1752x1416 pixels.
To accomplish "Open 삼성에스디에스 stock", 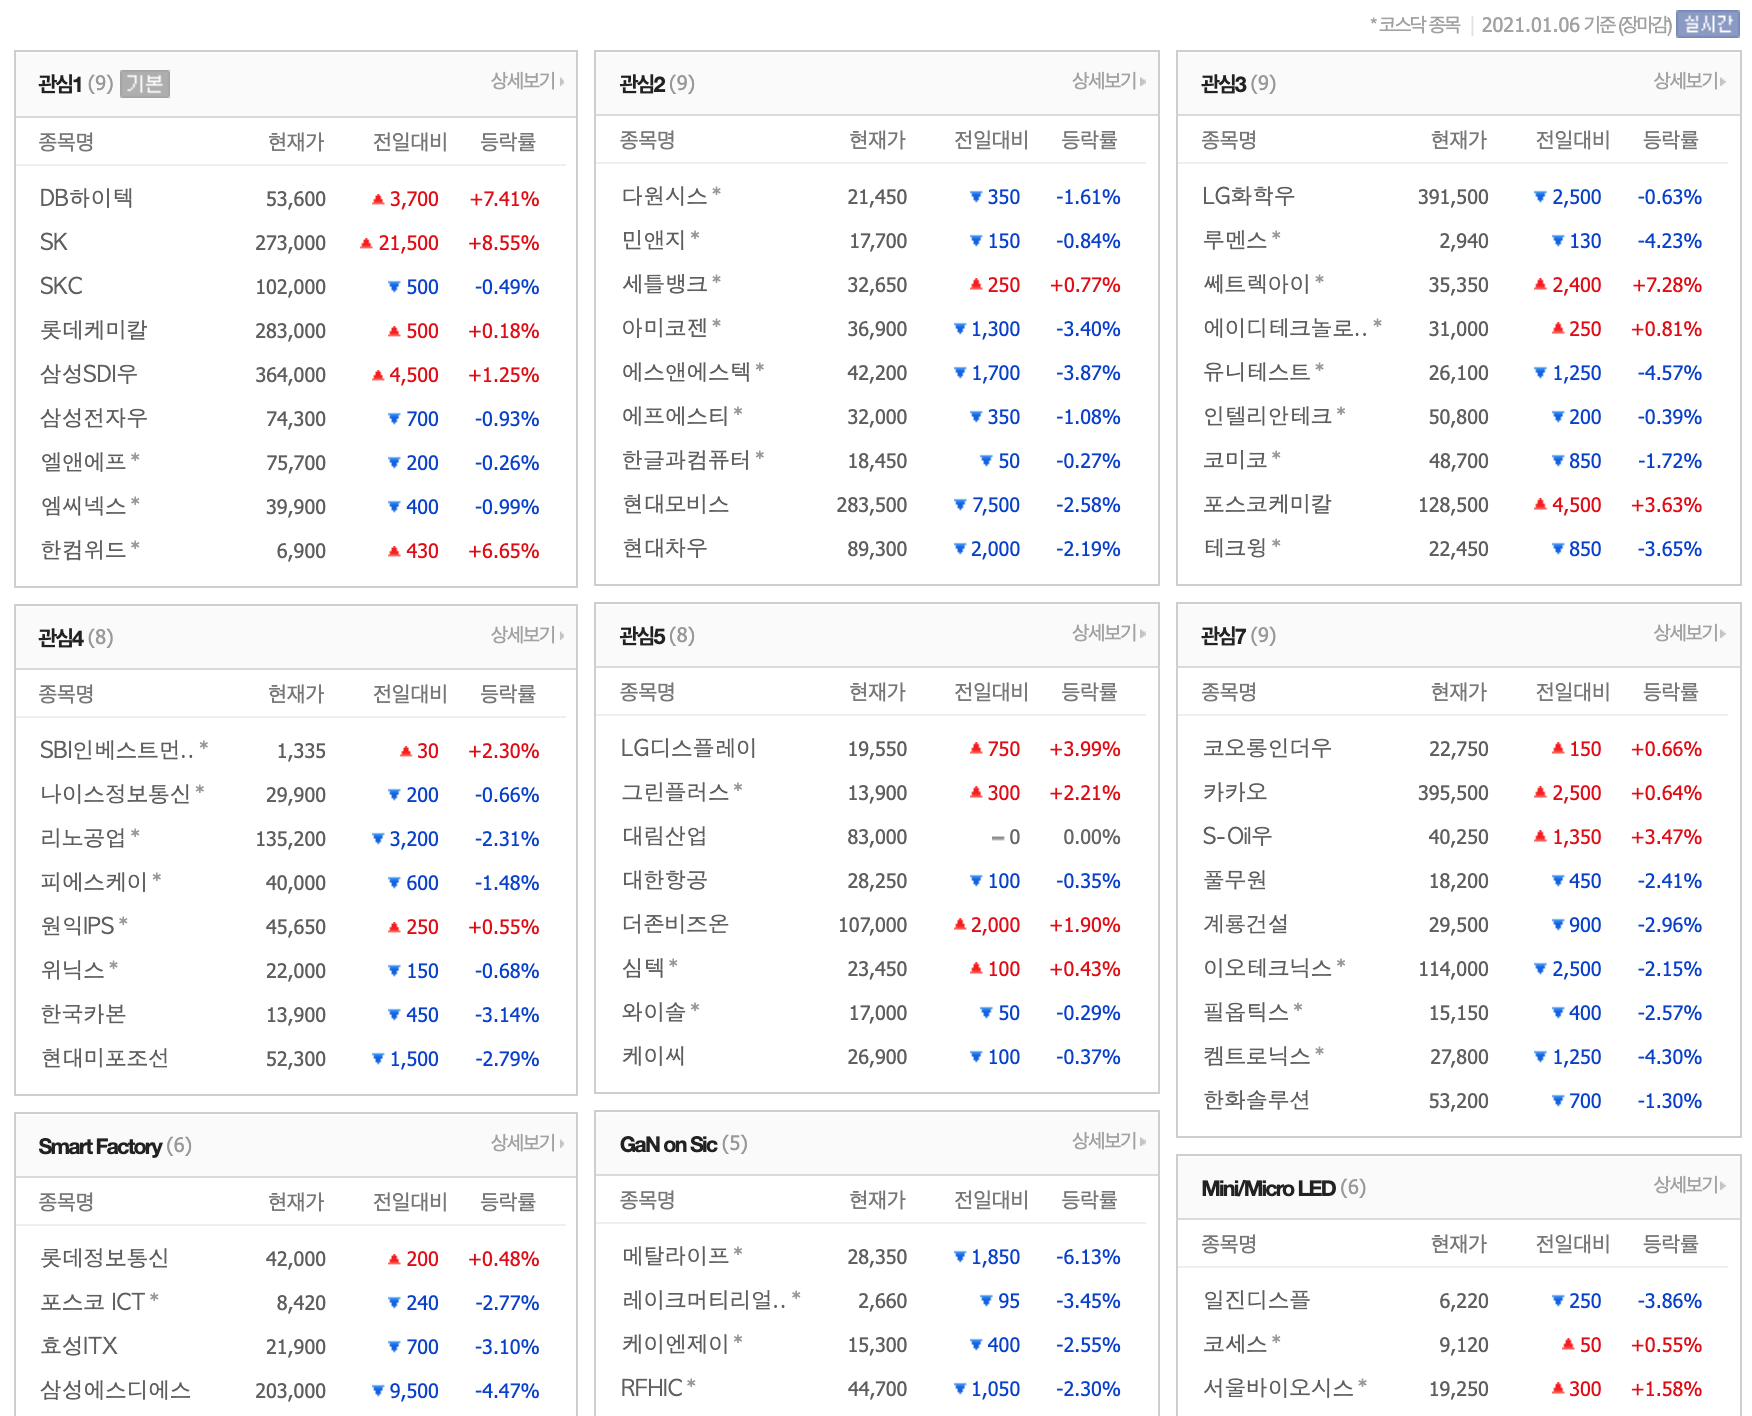I will (116, 1390).
